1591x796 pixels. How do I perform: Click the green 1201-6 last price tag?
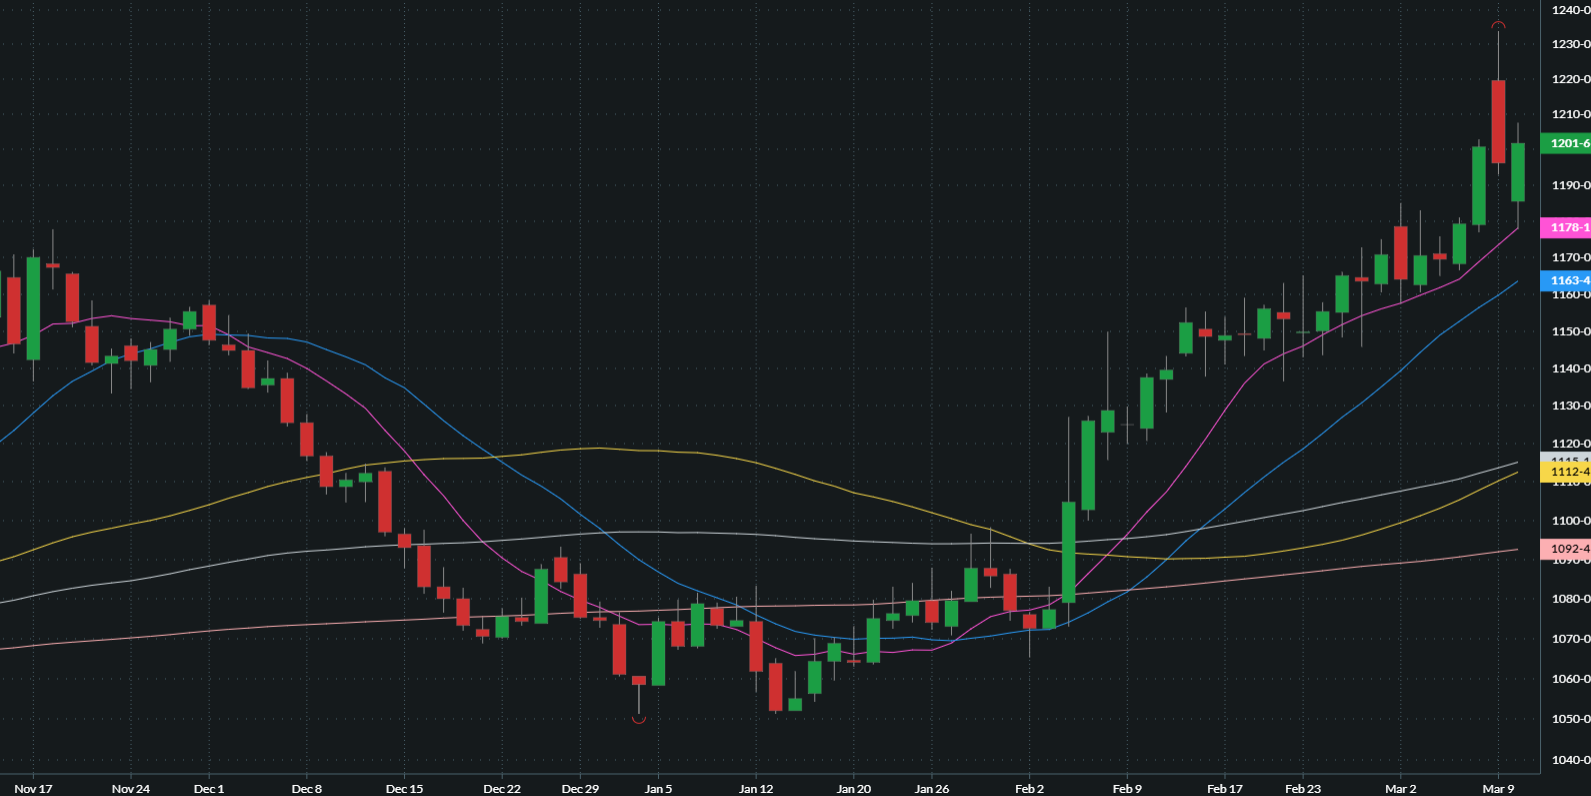tap(1566, 143)
